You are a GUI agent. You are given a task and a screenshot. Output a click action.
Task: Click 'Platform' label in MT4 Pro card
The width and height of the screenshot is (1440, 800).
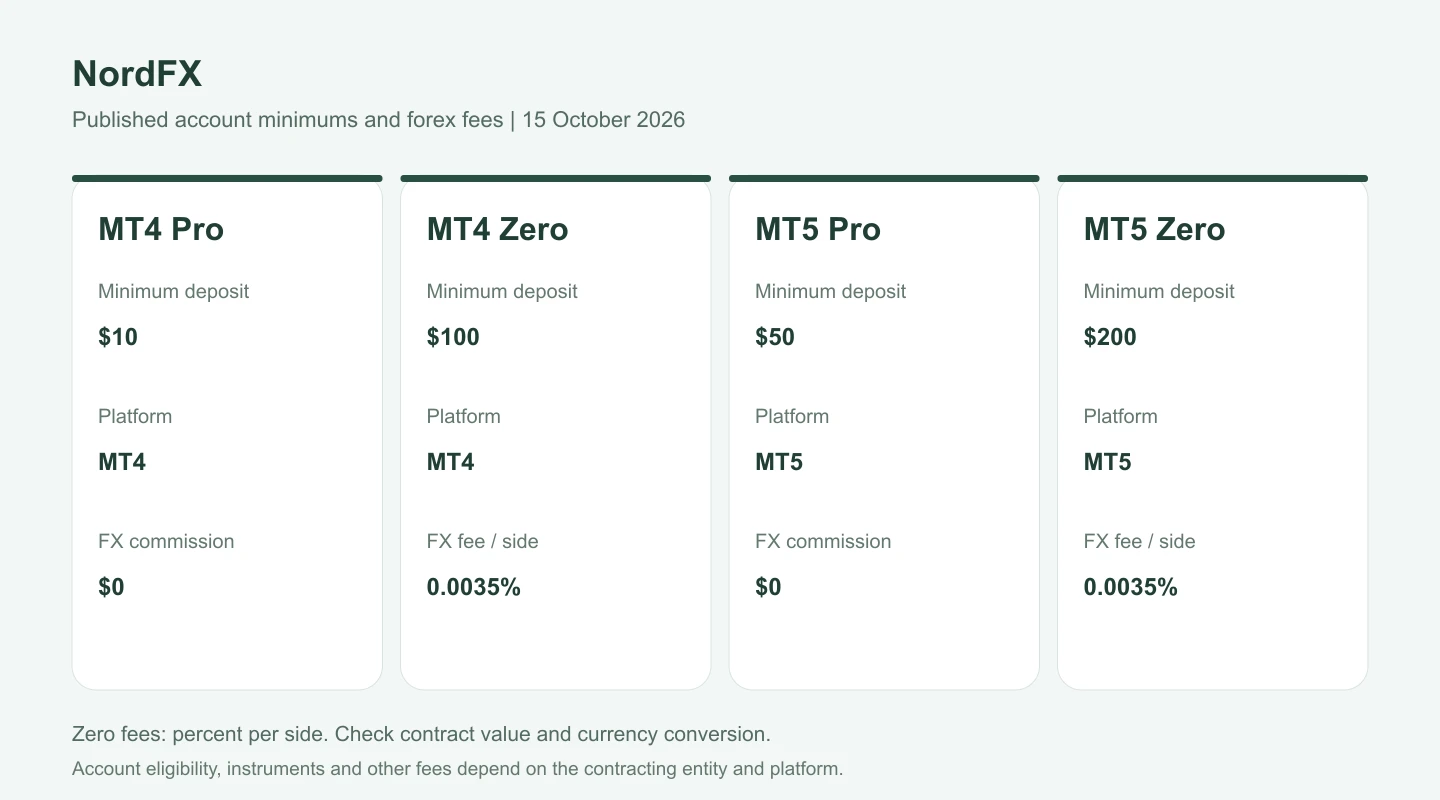tap(135, 417)
